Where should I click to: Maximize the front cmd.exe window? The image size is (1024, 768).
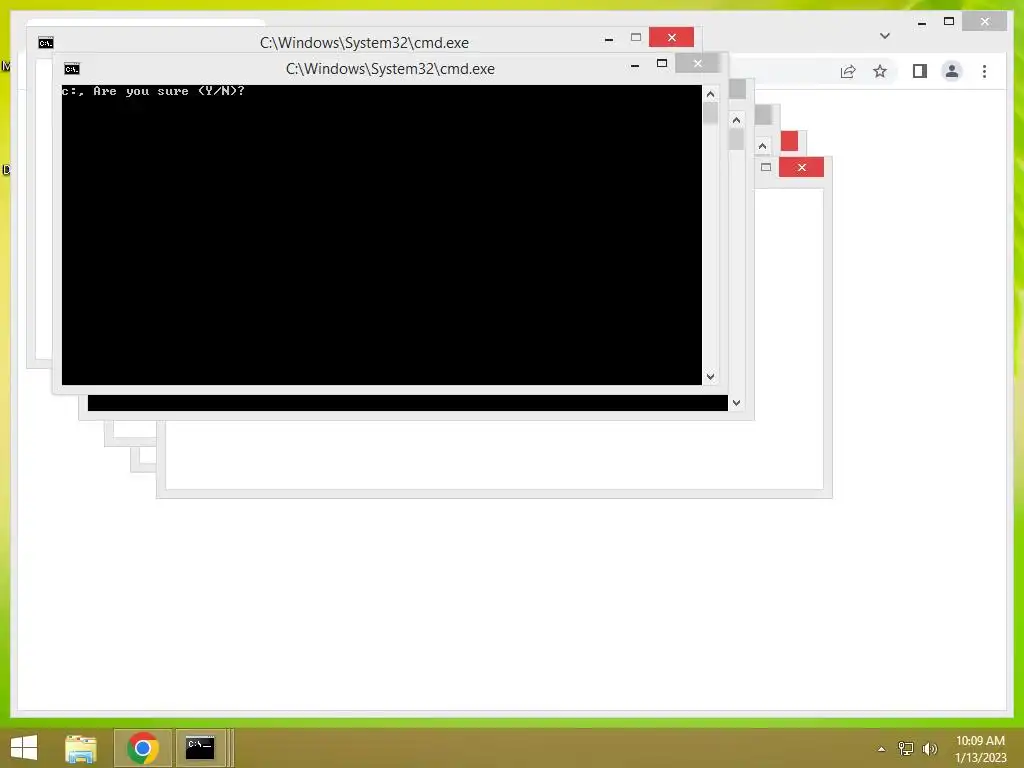662,63
